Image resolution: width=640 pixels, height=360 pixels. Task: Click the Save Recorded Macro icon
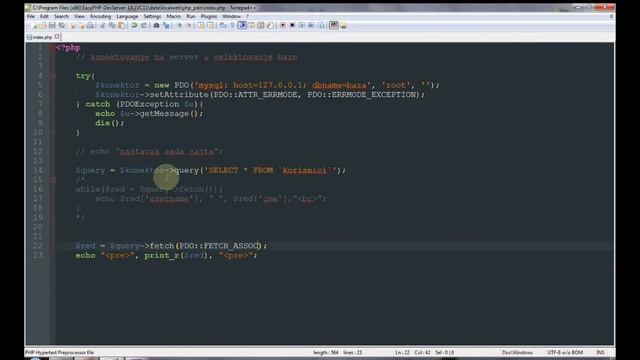321,25
